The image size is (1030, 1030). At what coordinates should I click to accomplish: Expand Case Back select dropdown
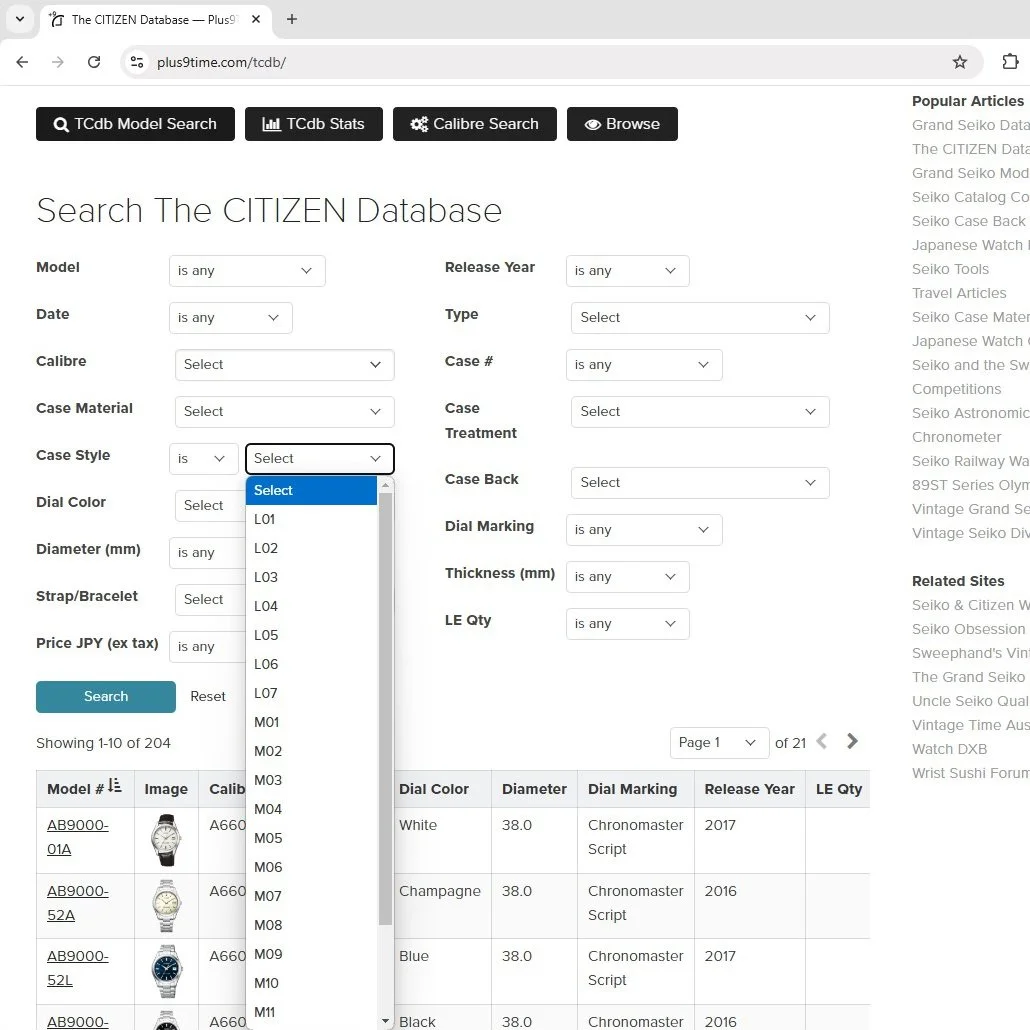point(700,483)
